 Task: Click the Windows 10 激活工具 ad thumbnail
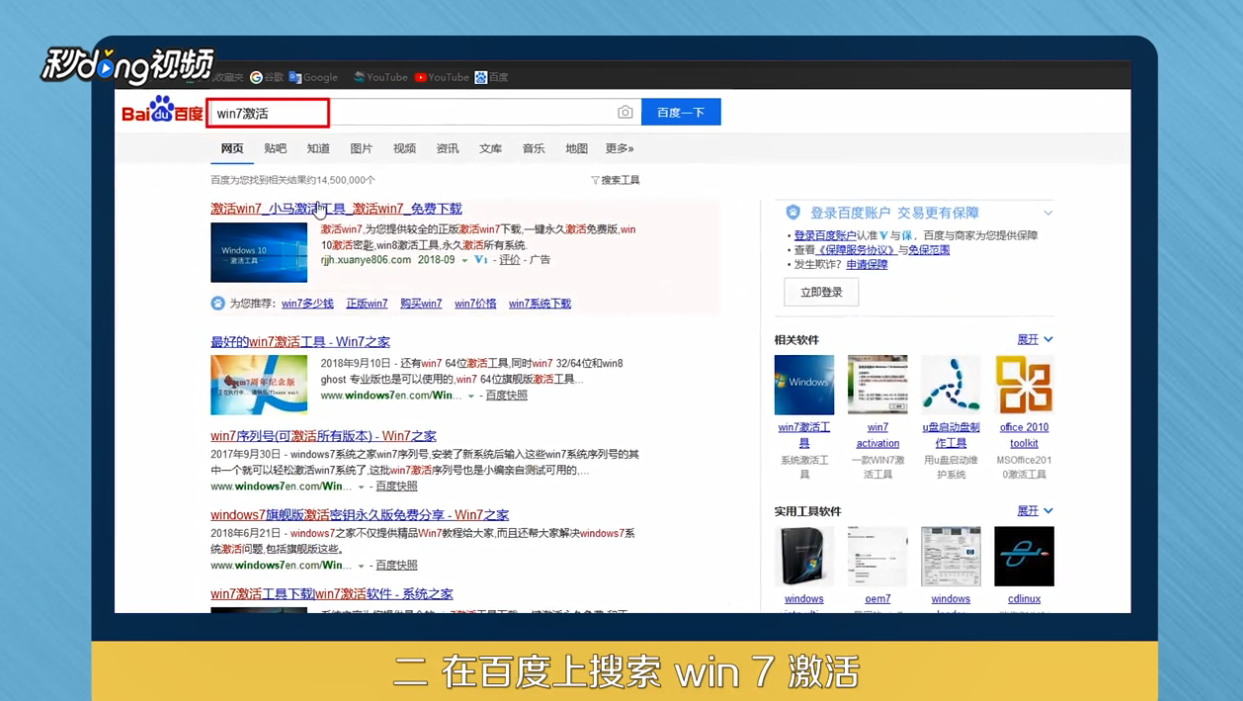(x=259, y=252)
